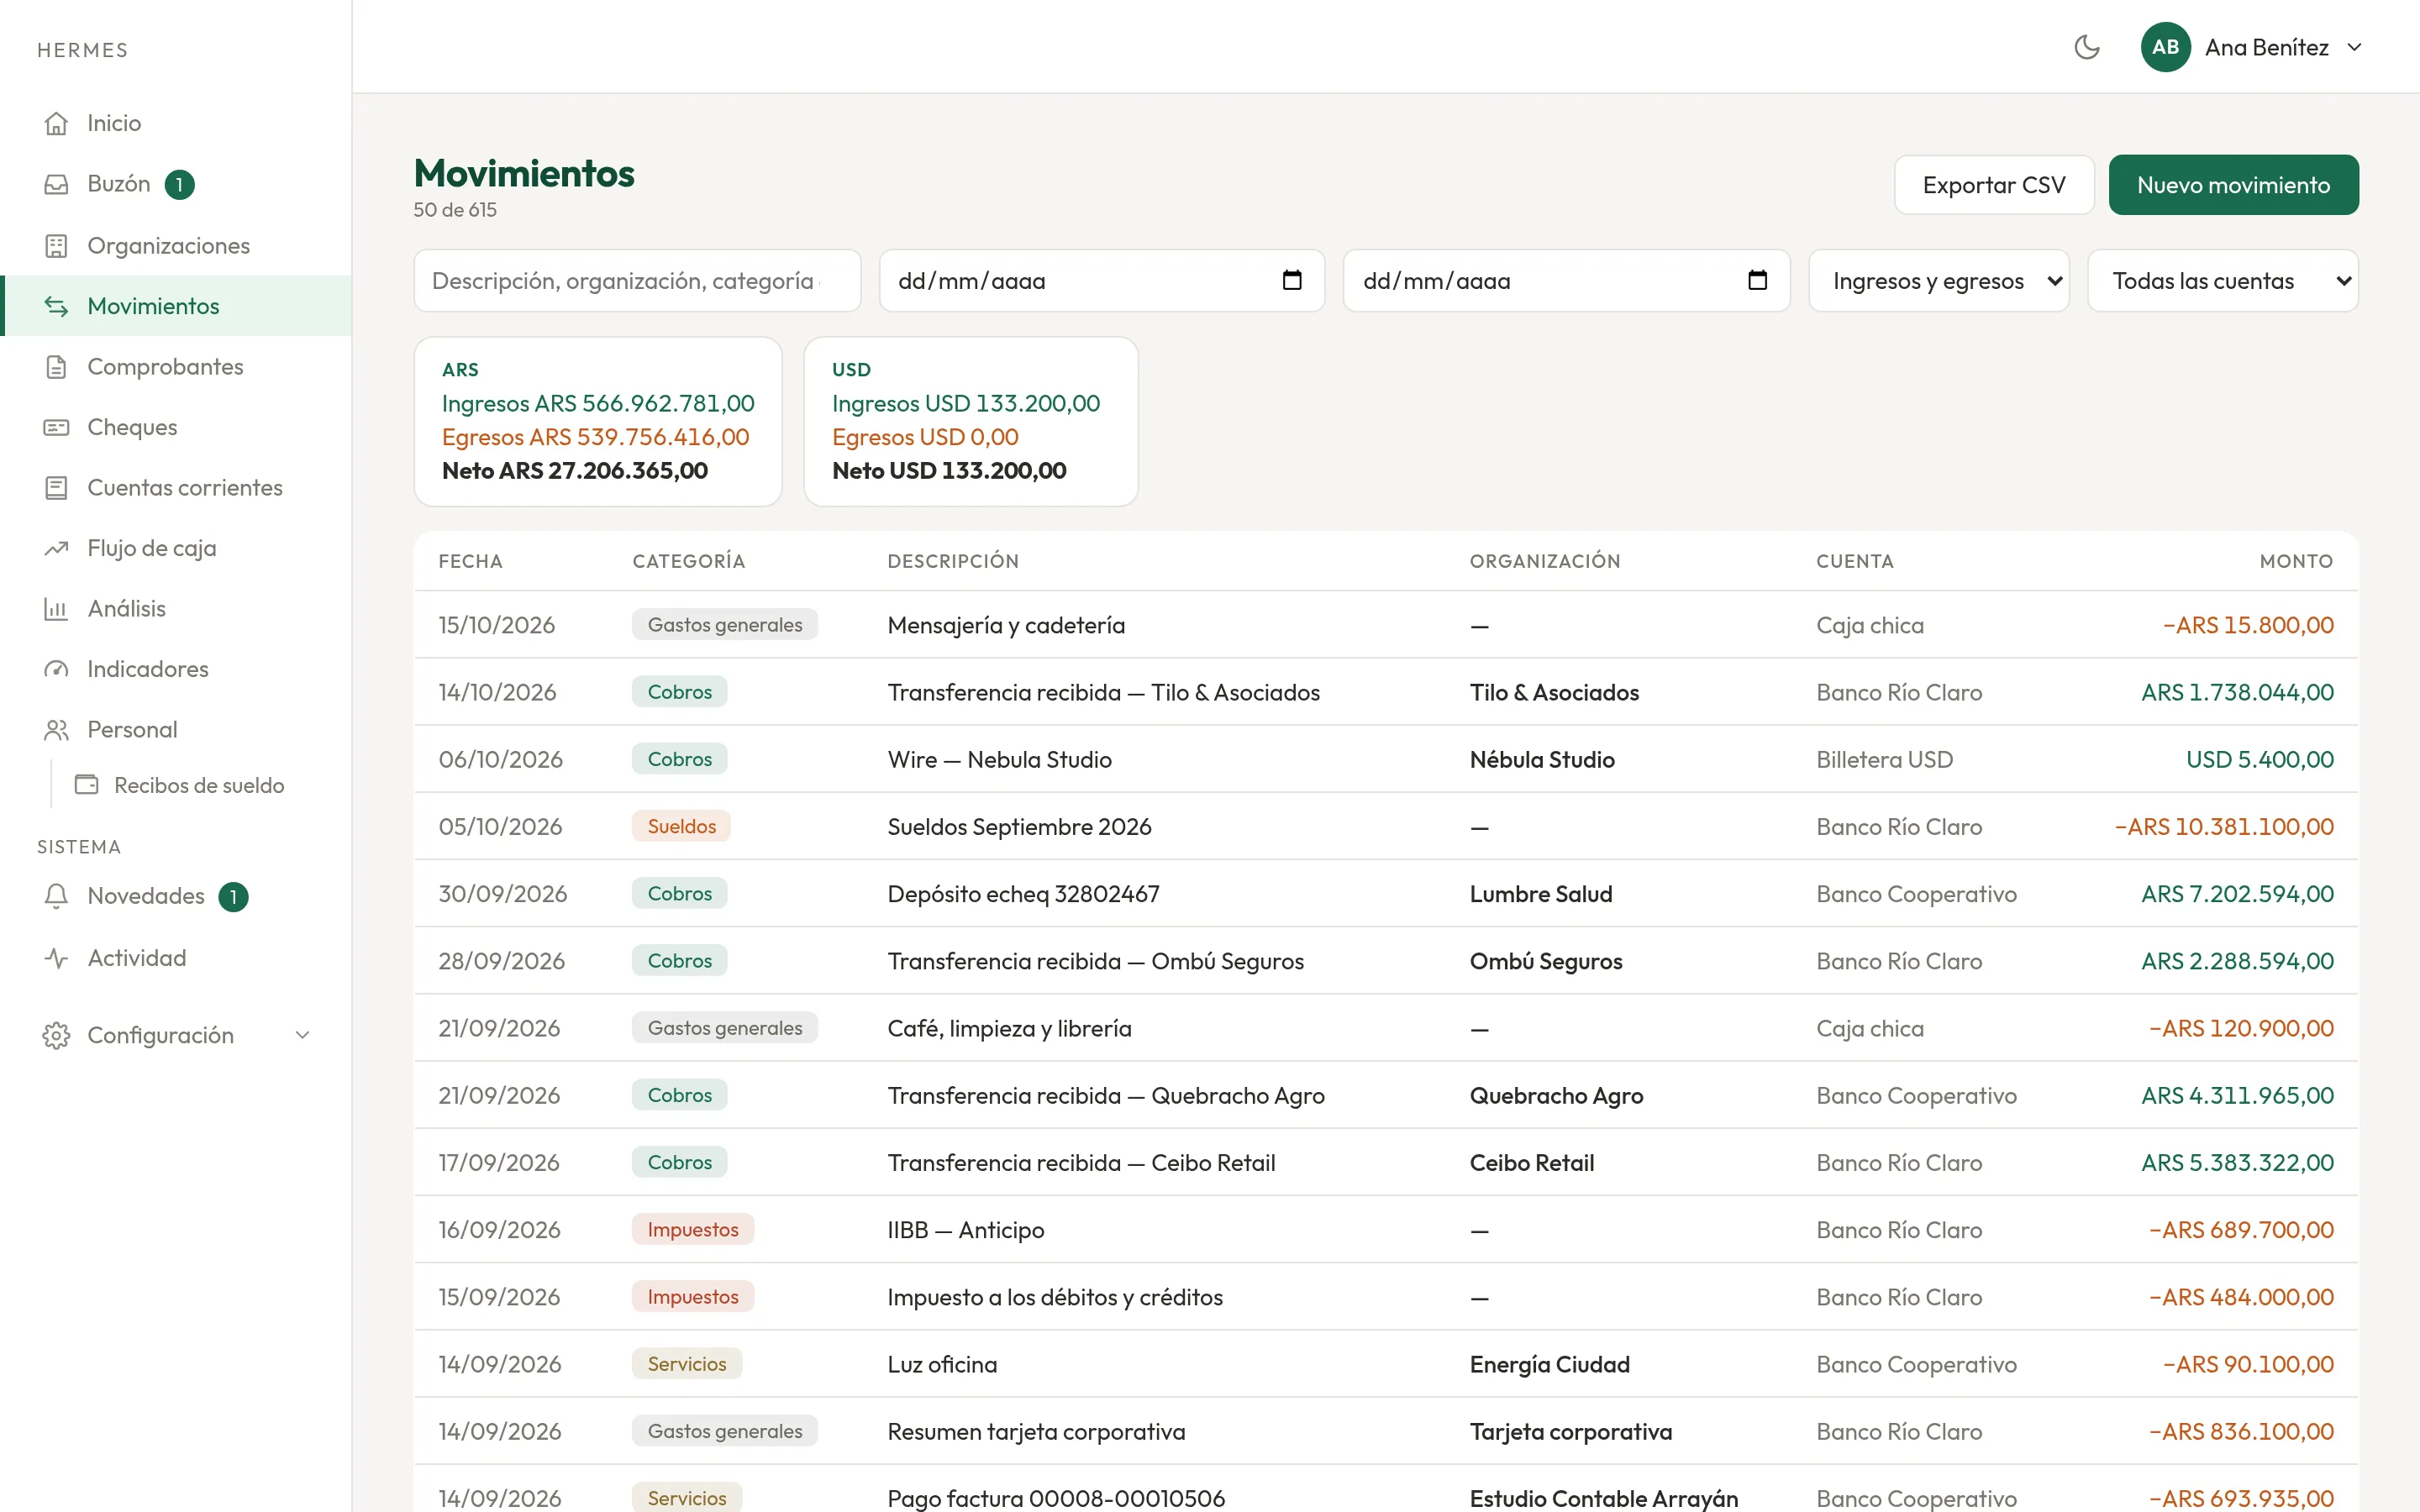Go to Movimientos in the sidebar
The image size is (2420, 1512).
coord(176,306)
